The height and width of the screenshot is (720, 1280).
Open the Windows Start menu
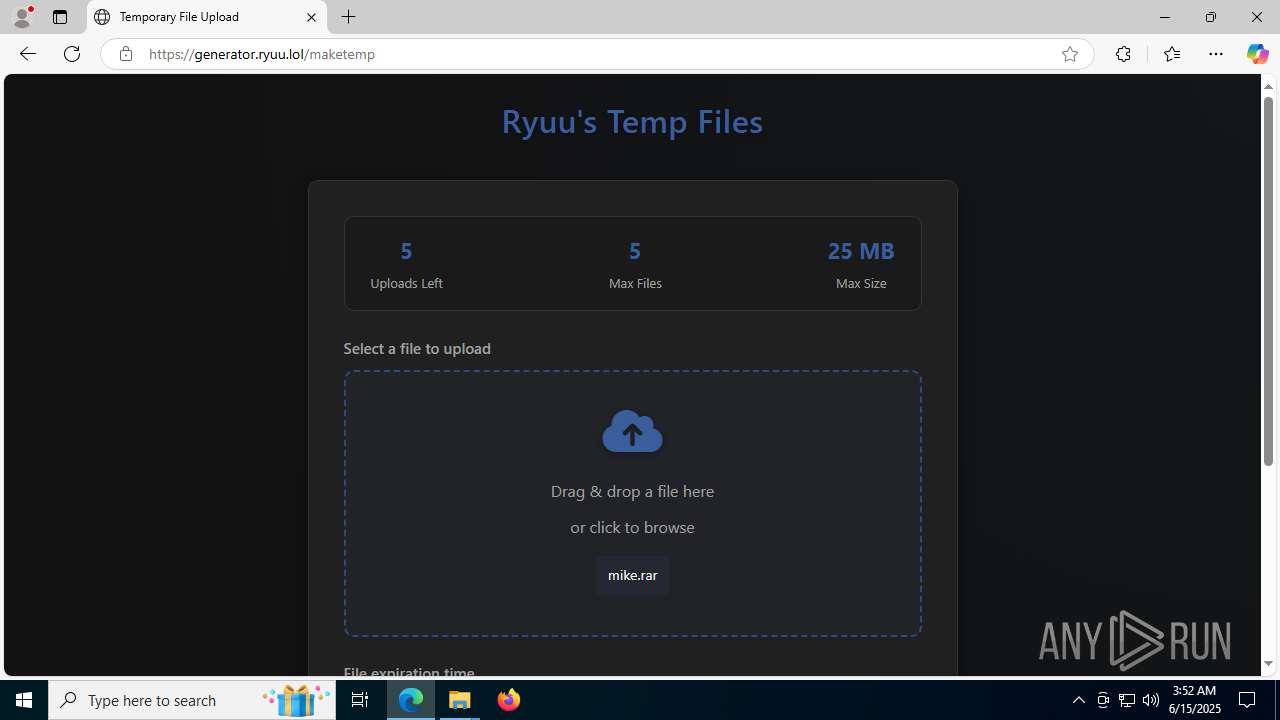pos(24,700)
